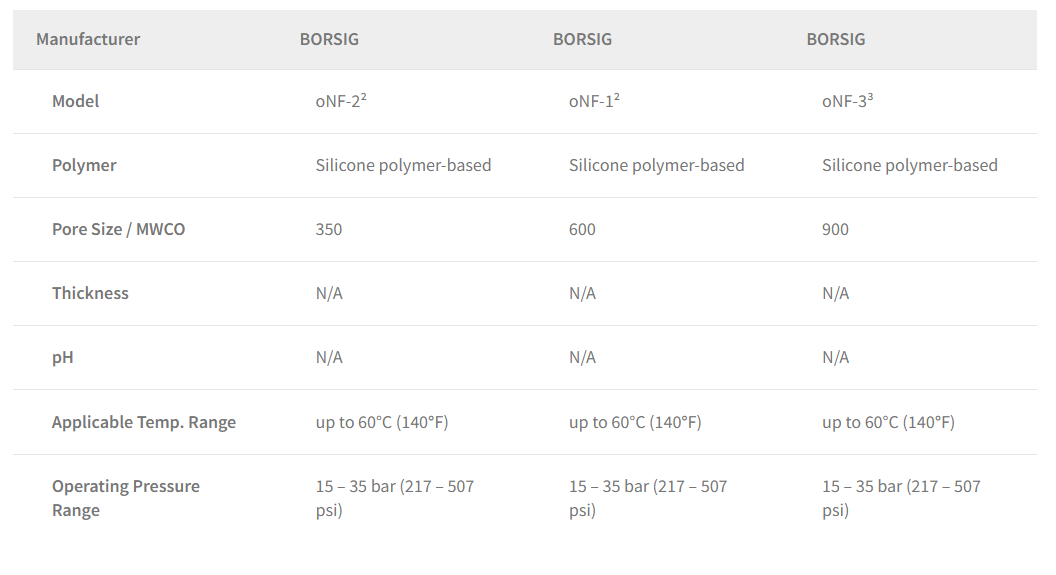Select the Pore Size / MWCO label
This screenshot has height=575, width=1056.
click(119, 230)
